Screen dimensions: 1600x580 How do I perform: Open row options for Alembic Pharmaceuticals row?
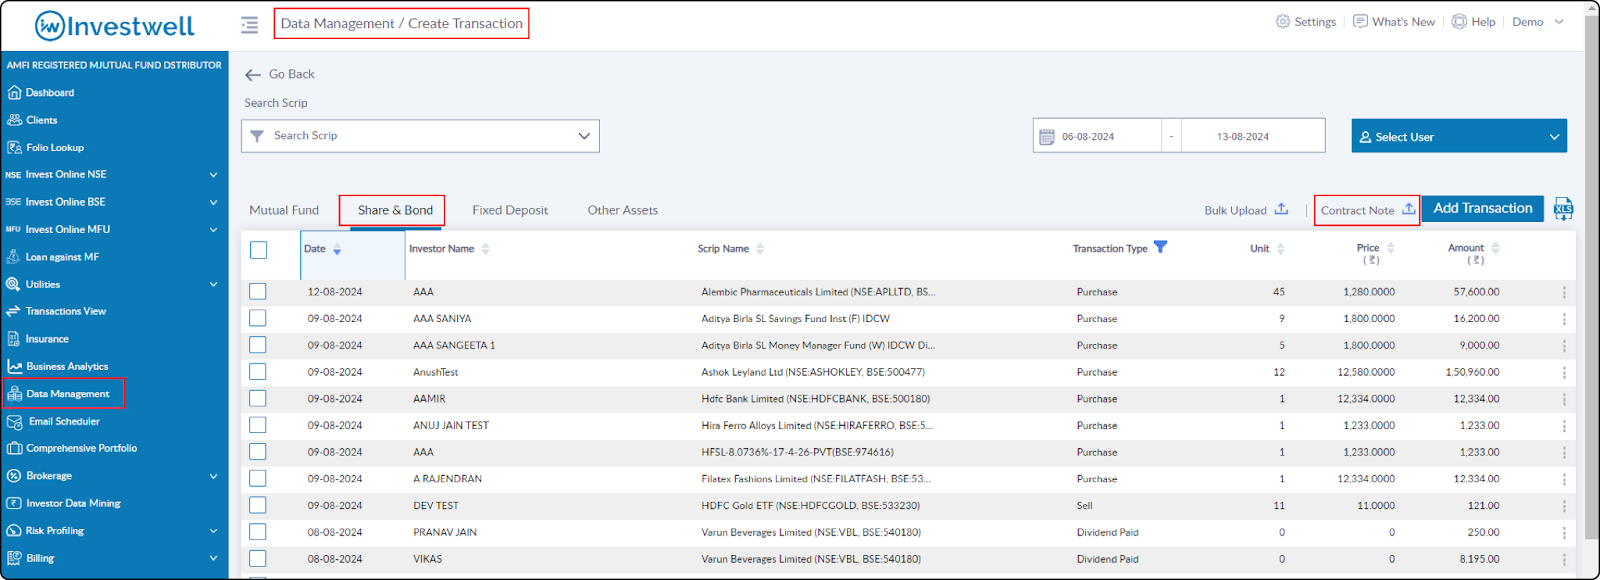(1564, 292)
